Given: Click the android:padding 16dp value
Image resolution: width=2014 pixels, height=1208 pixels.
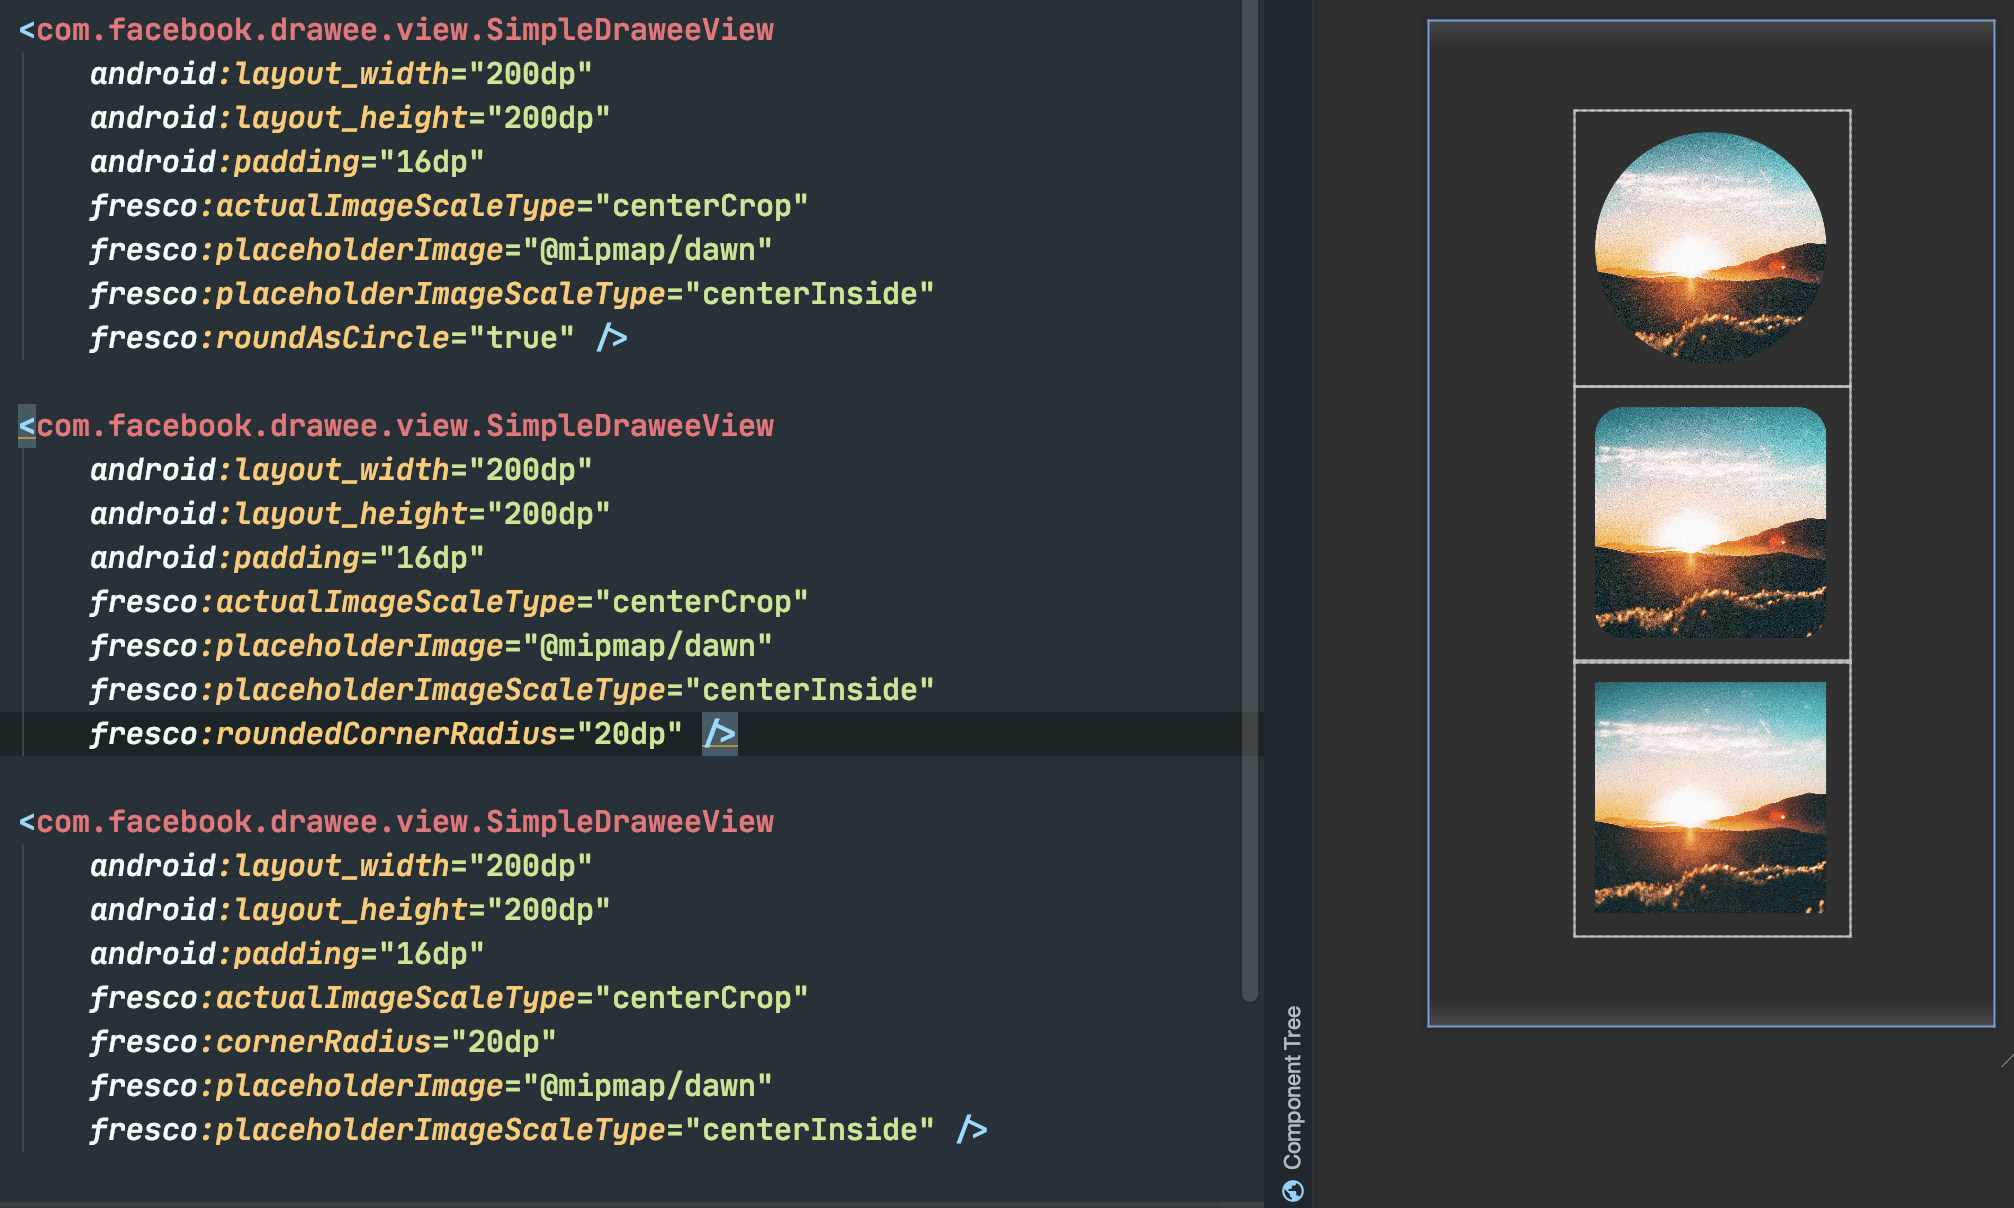Looking at the screenshot, I should click(432, 161).
